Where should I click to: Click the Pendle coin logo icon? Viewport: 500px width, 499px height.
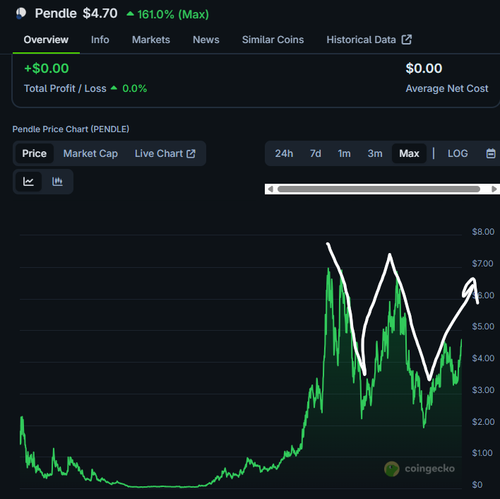(x=21, y=13)
